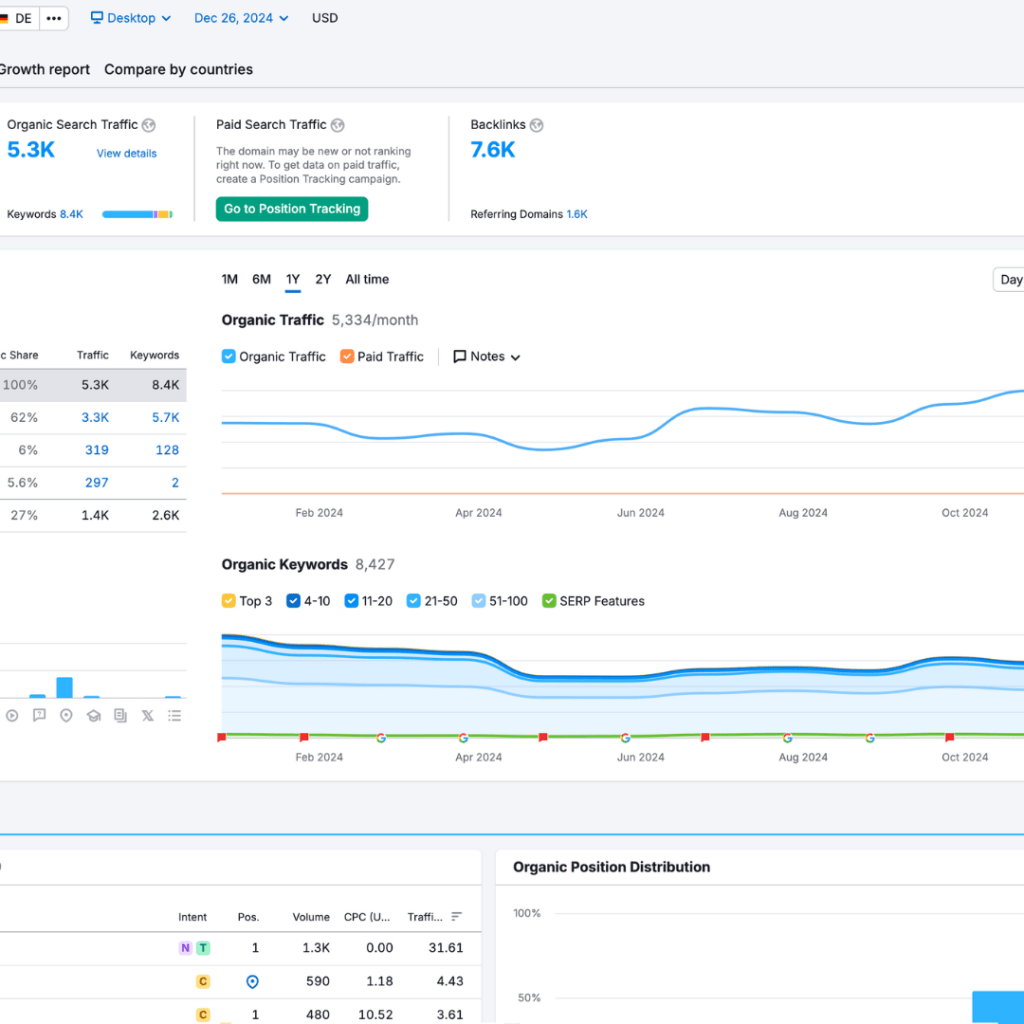Open the Desktop device dropdown
The height and width of the screenshot is (1024, 1024).
click(131, 18)
